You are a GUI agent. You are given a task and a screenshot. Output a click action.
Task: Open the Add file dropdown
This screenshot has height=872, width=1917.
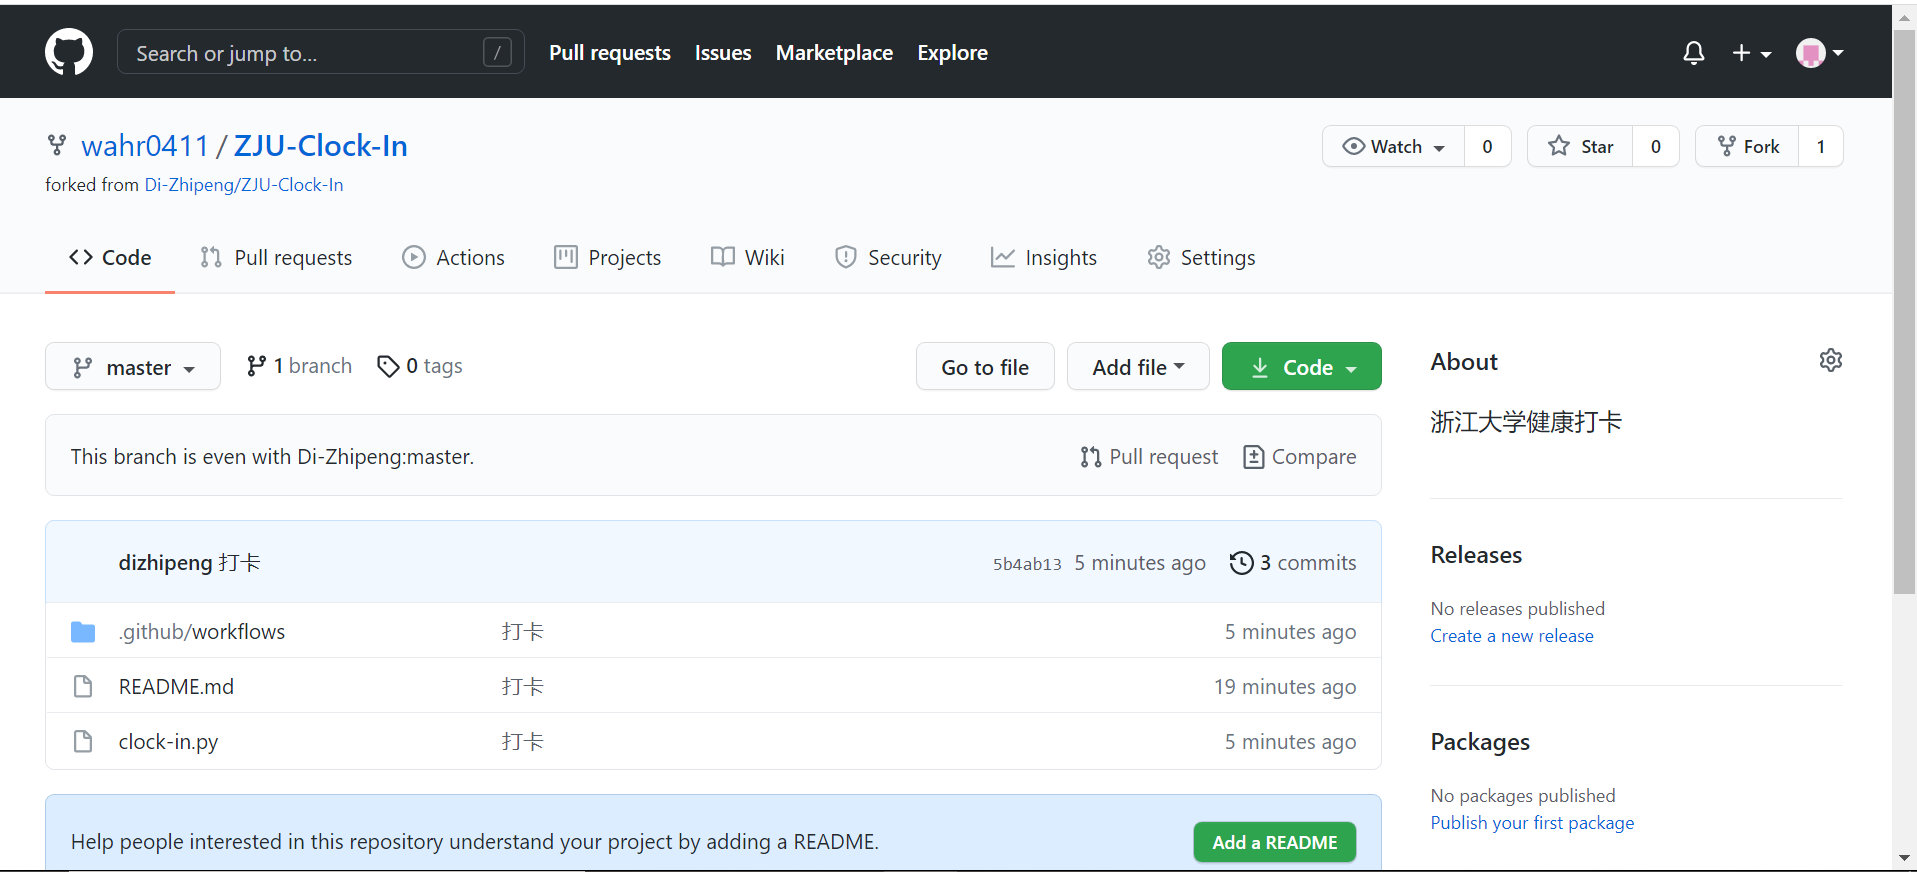pos(1138,367)
